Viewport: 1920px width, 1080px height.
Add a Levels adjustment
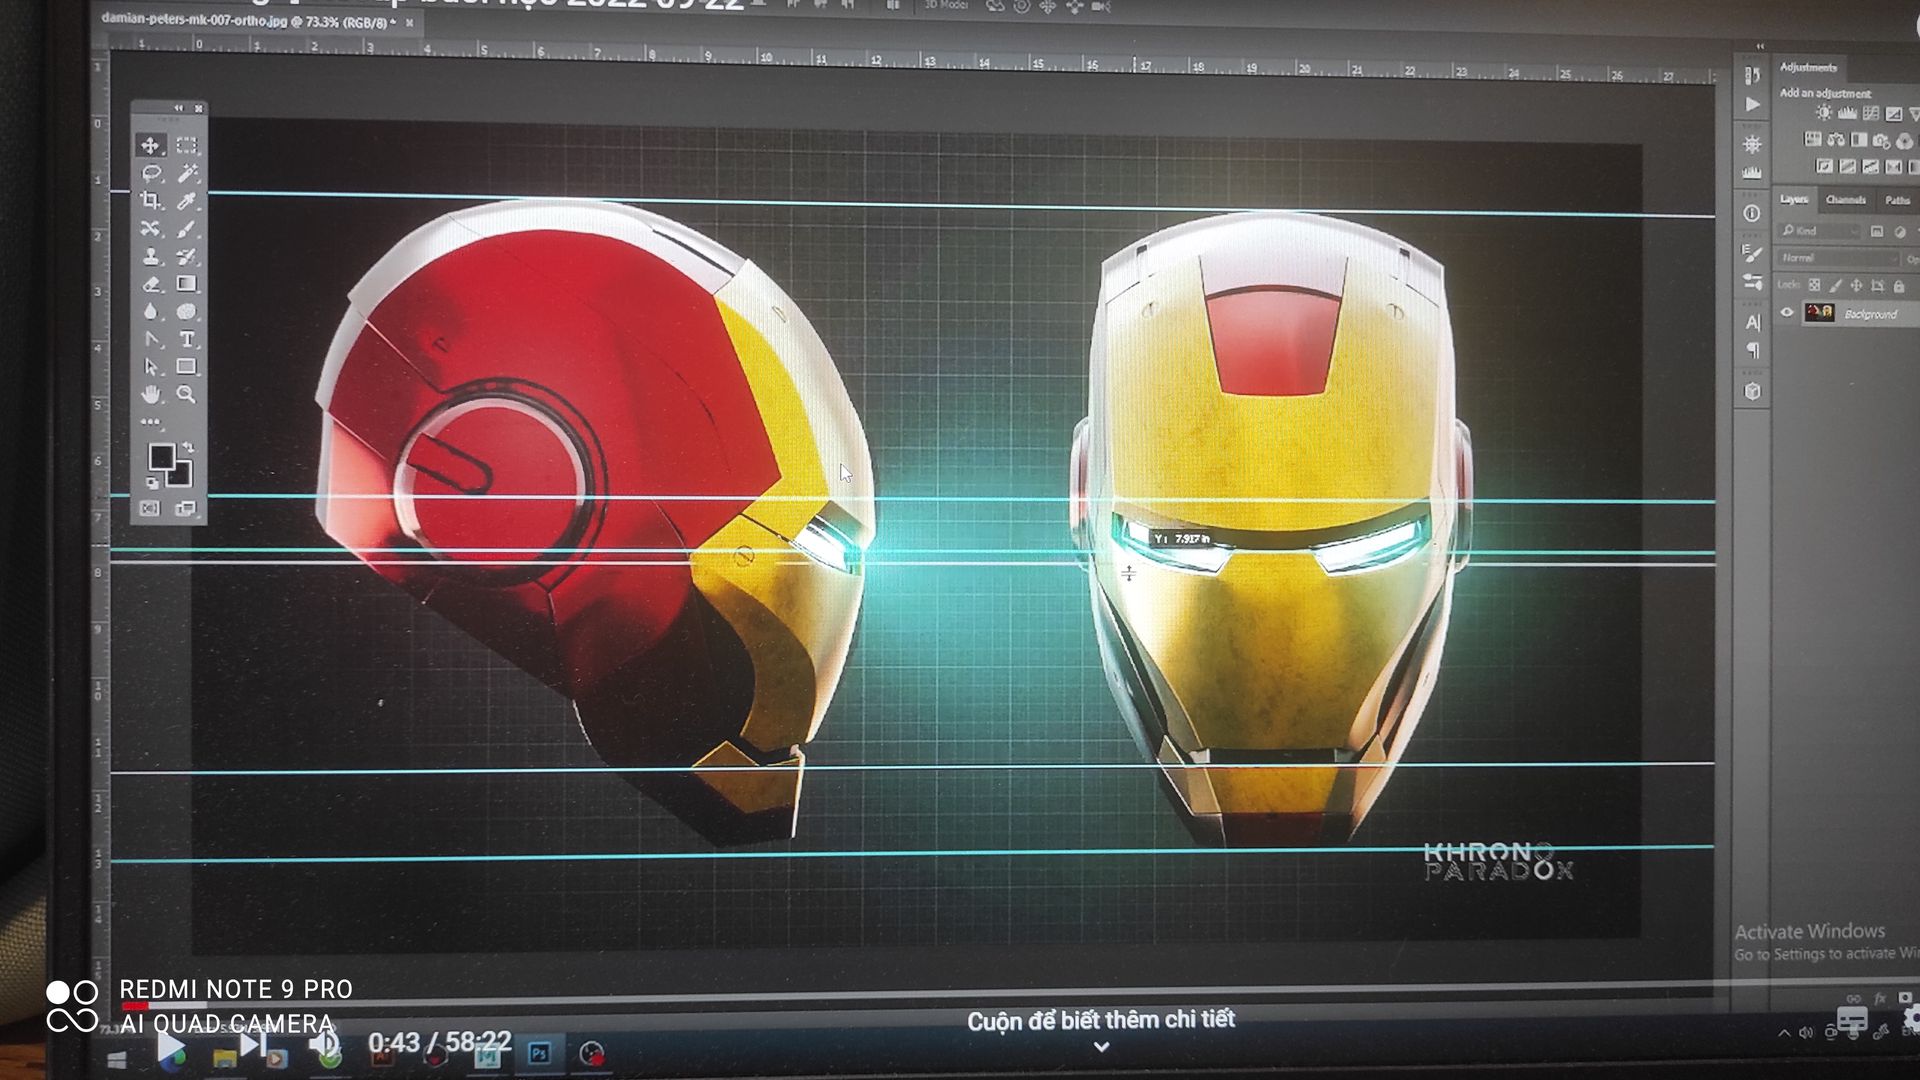(1847, 113)
